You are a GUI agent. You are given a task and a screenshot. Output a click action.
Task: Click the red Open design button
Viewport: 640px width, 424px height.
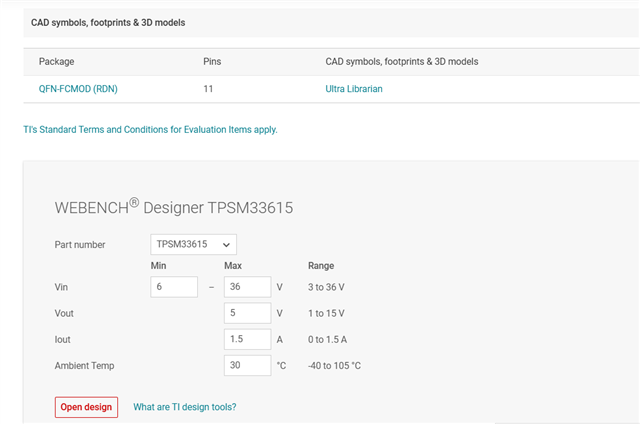click(x=86, y=407)
